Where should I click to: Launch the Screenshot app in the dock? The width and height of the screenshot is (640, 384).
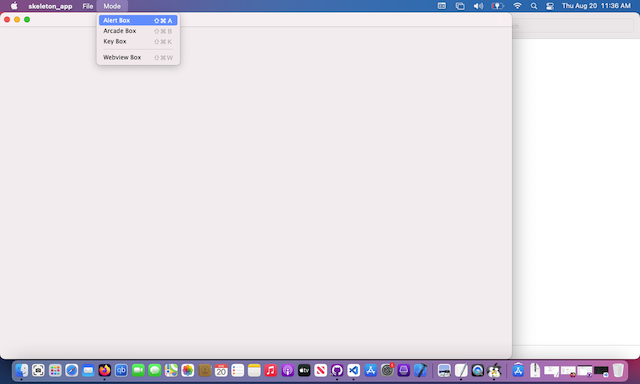[38, 371]
